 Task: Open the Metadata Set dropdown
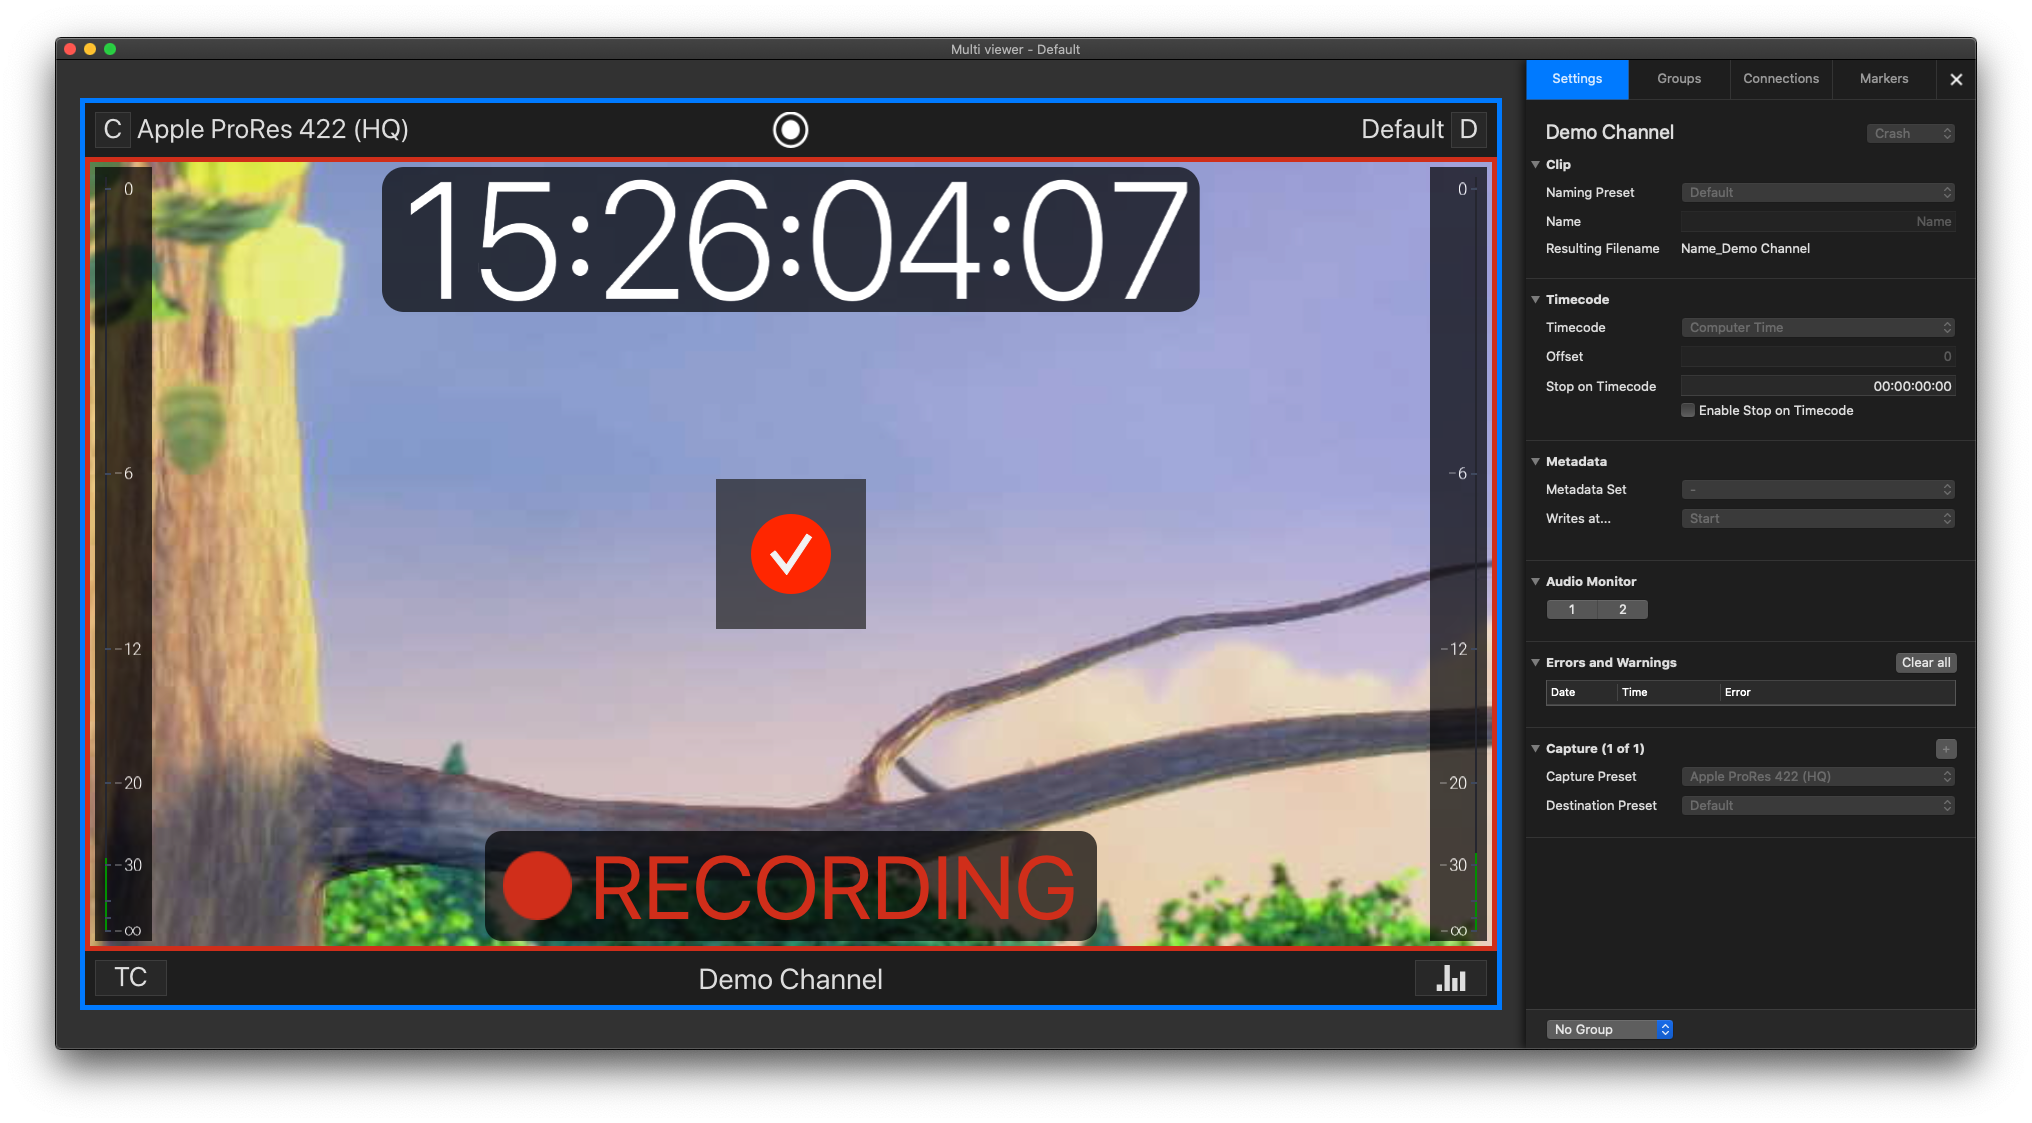click(x=1818, y=490)
